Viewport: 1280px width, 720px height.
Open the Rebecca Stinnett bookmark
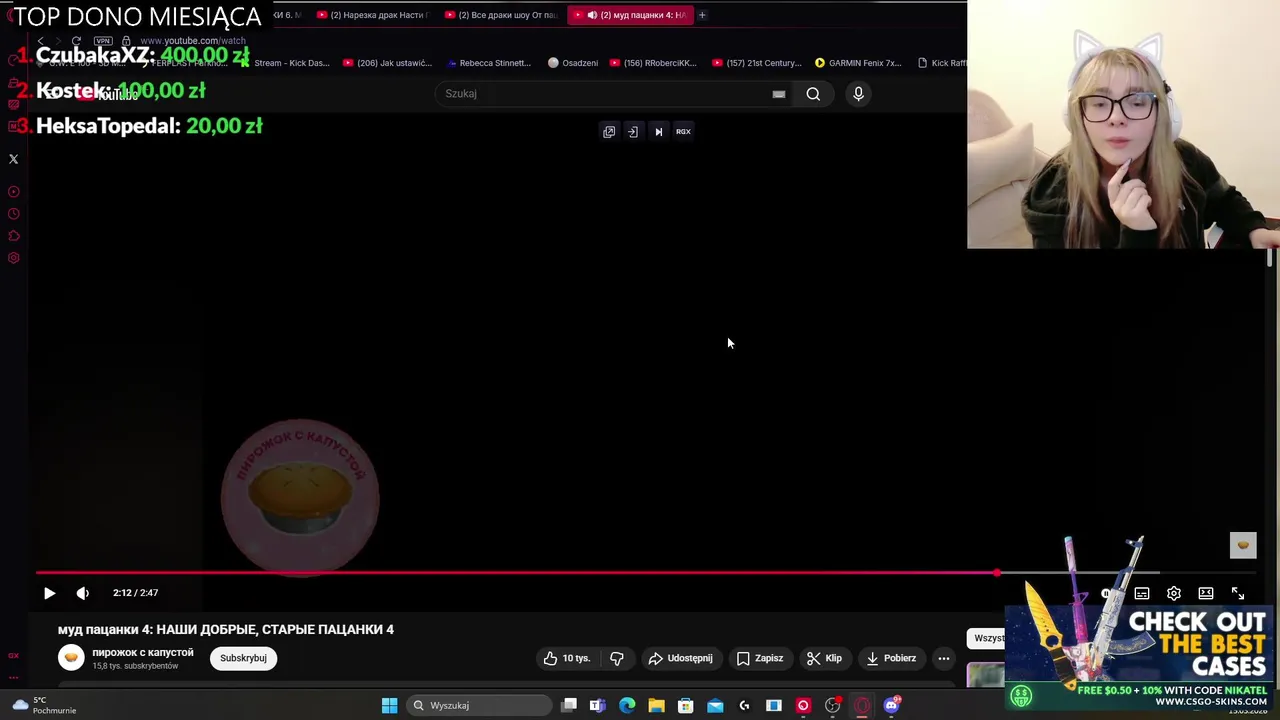(x=489, y=63)
